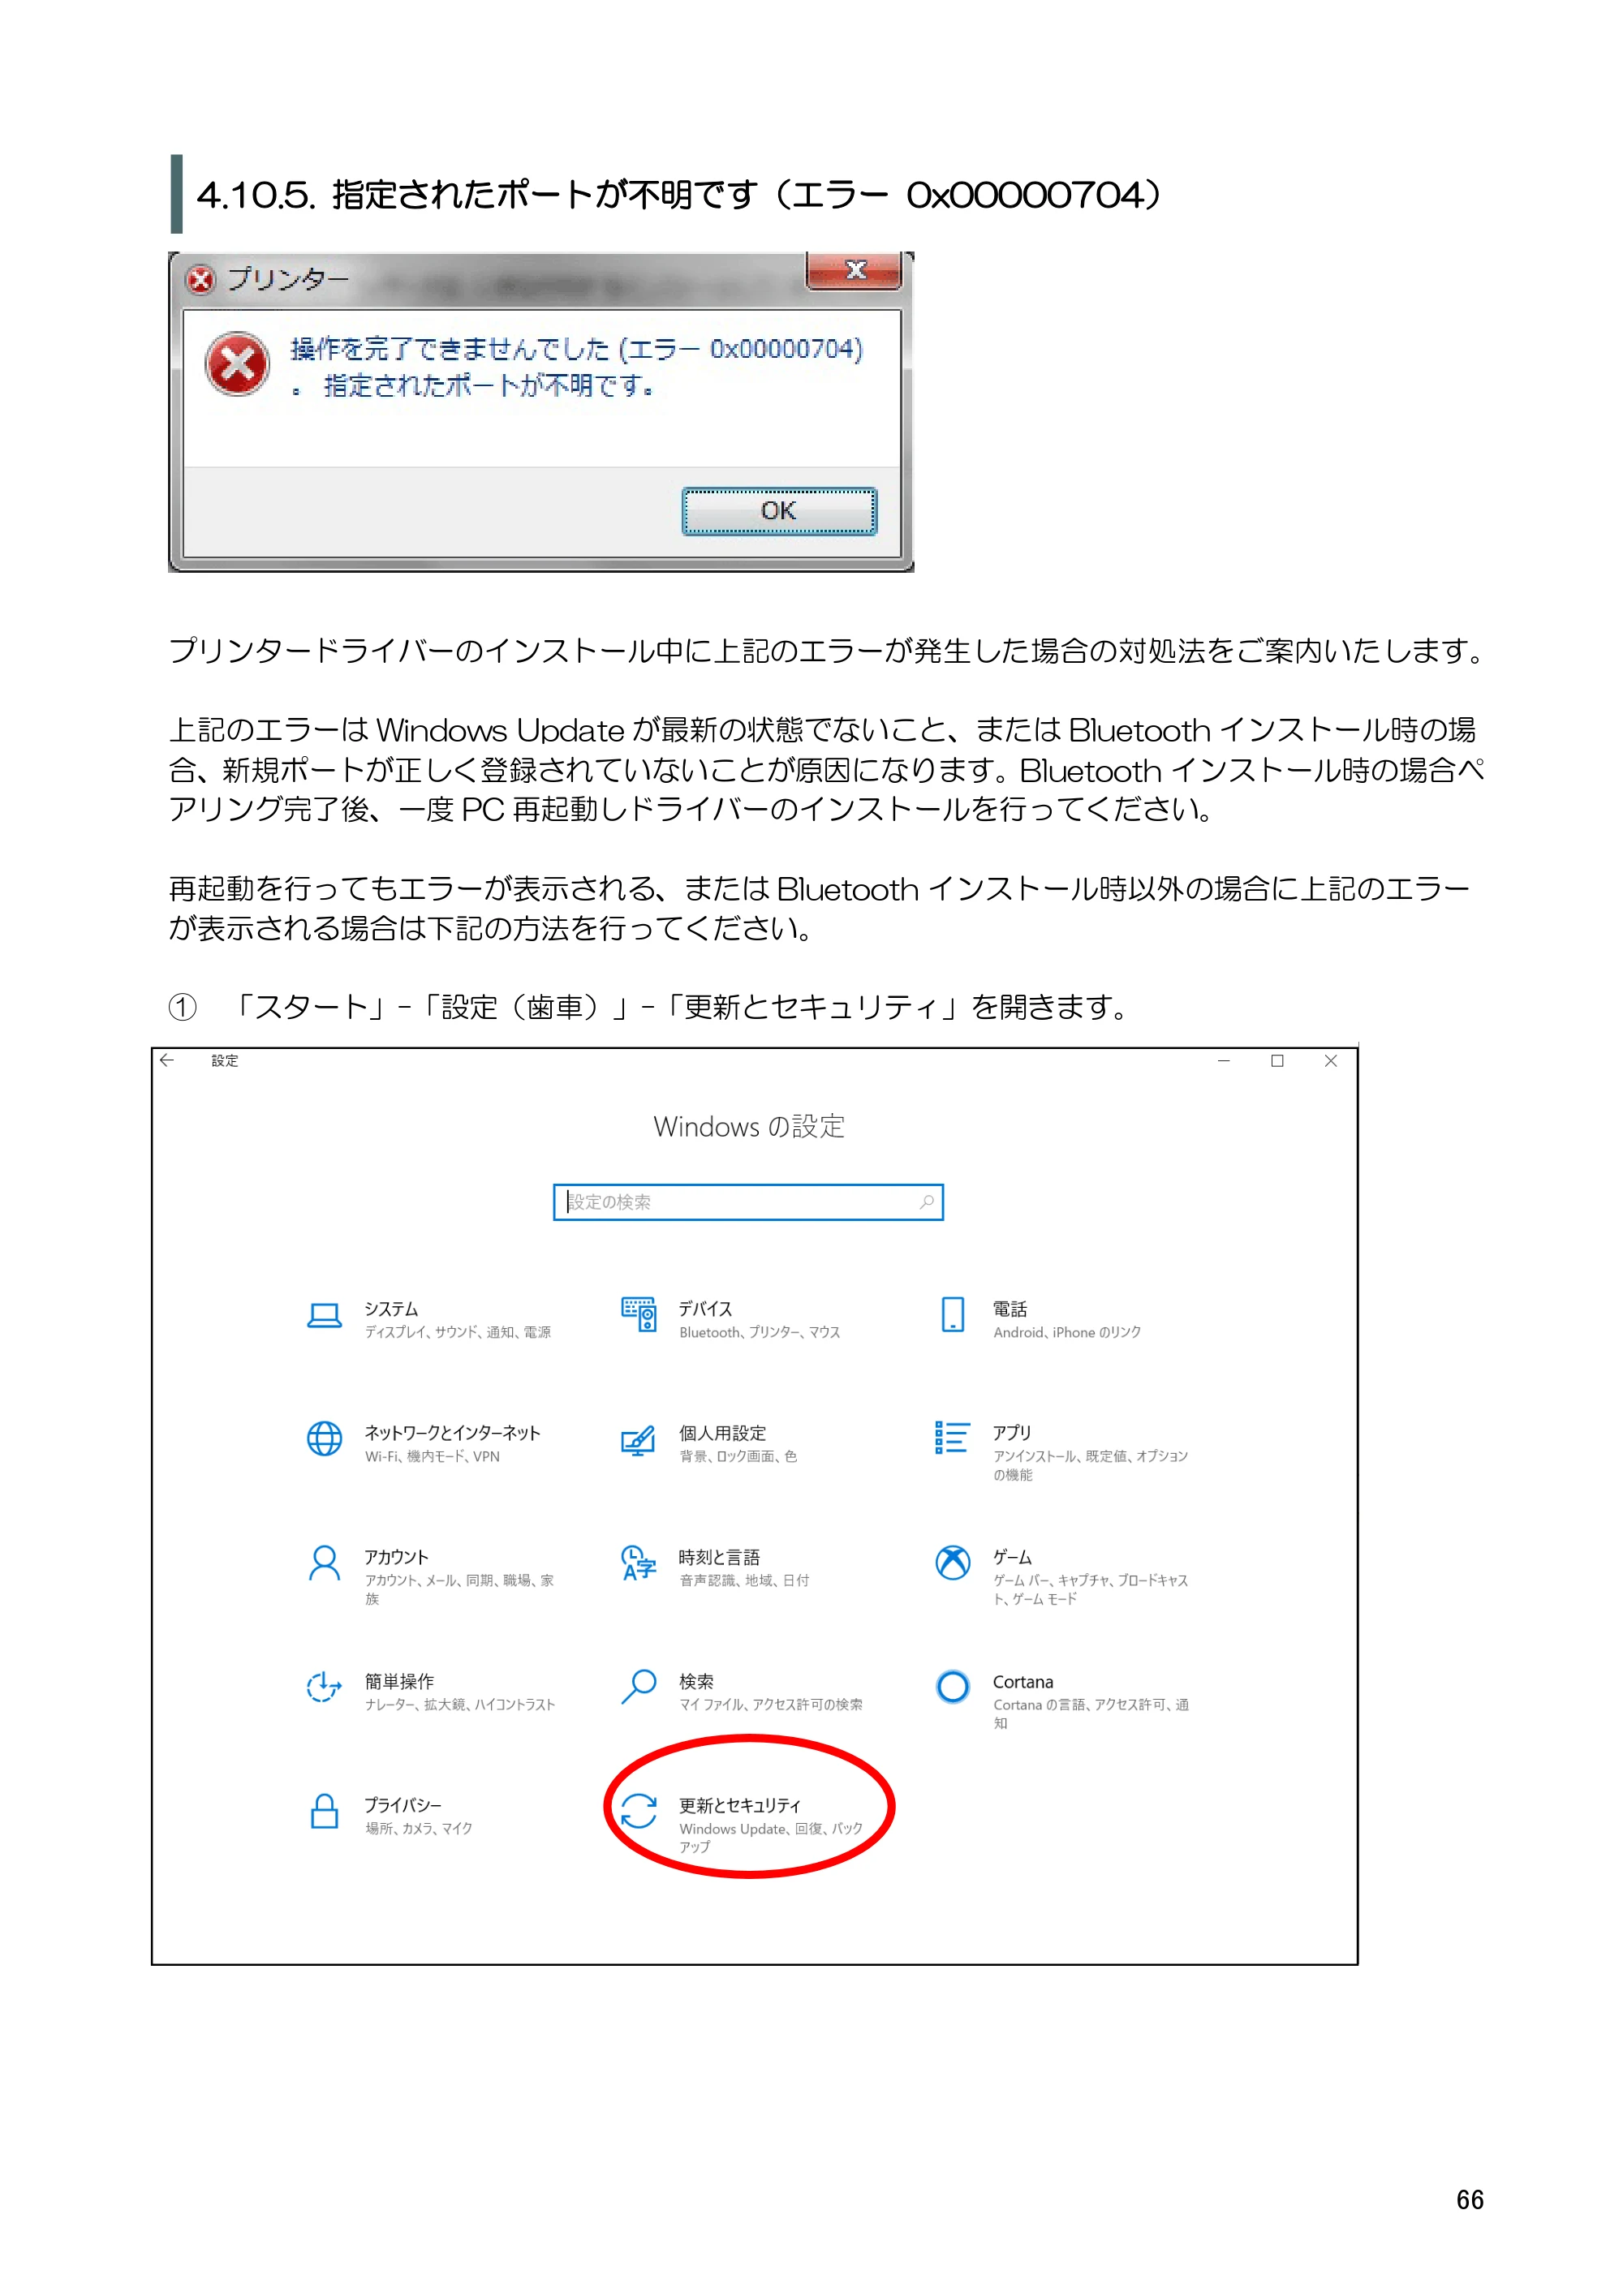Viewport: 1623px width, 2296px height.
Task: Click the text ディスプレイ、サウンド、通知、電源
Action: point(458,1333)
